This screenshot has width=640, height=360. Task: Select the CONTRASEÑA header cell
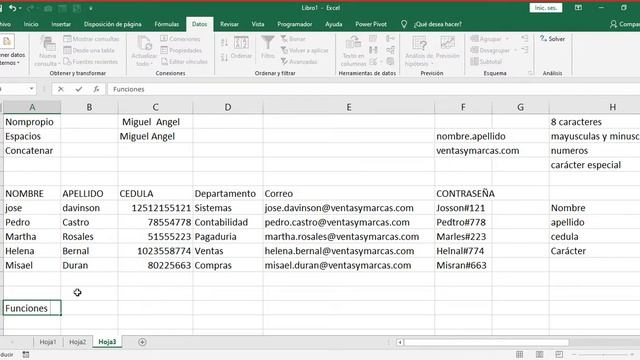pyautogui.click(x=463, y=193)
